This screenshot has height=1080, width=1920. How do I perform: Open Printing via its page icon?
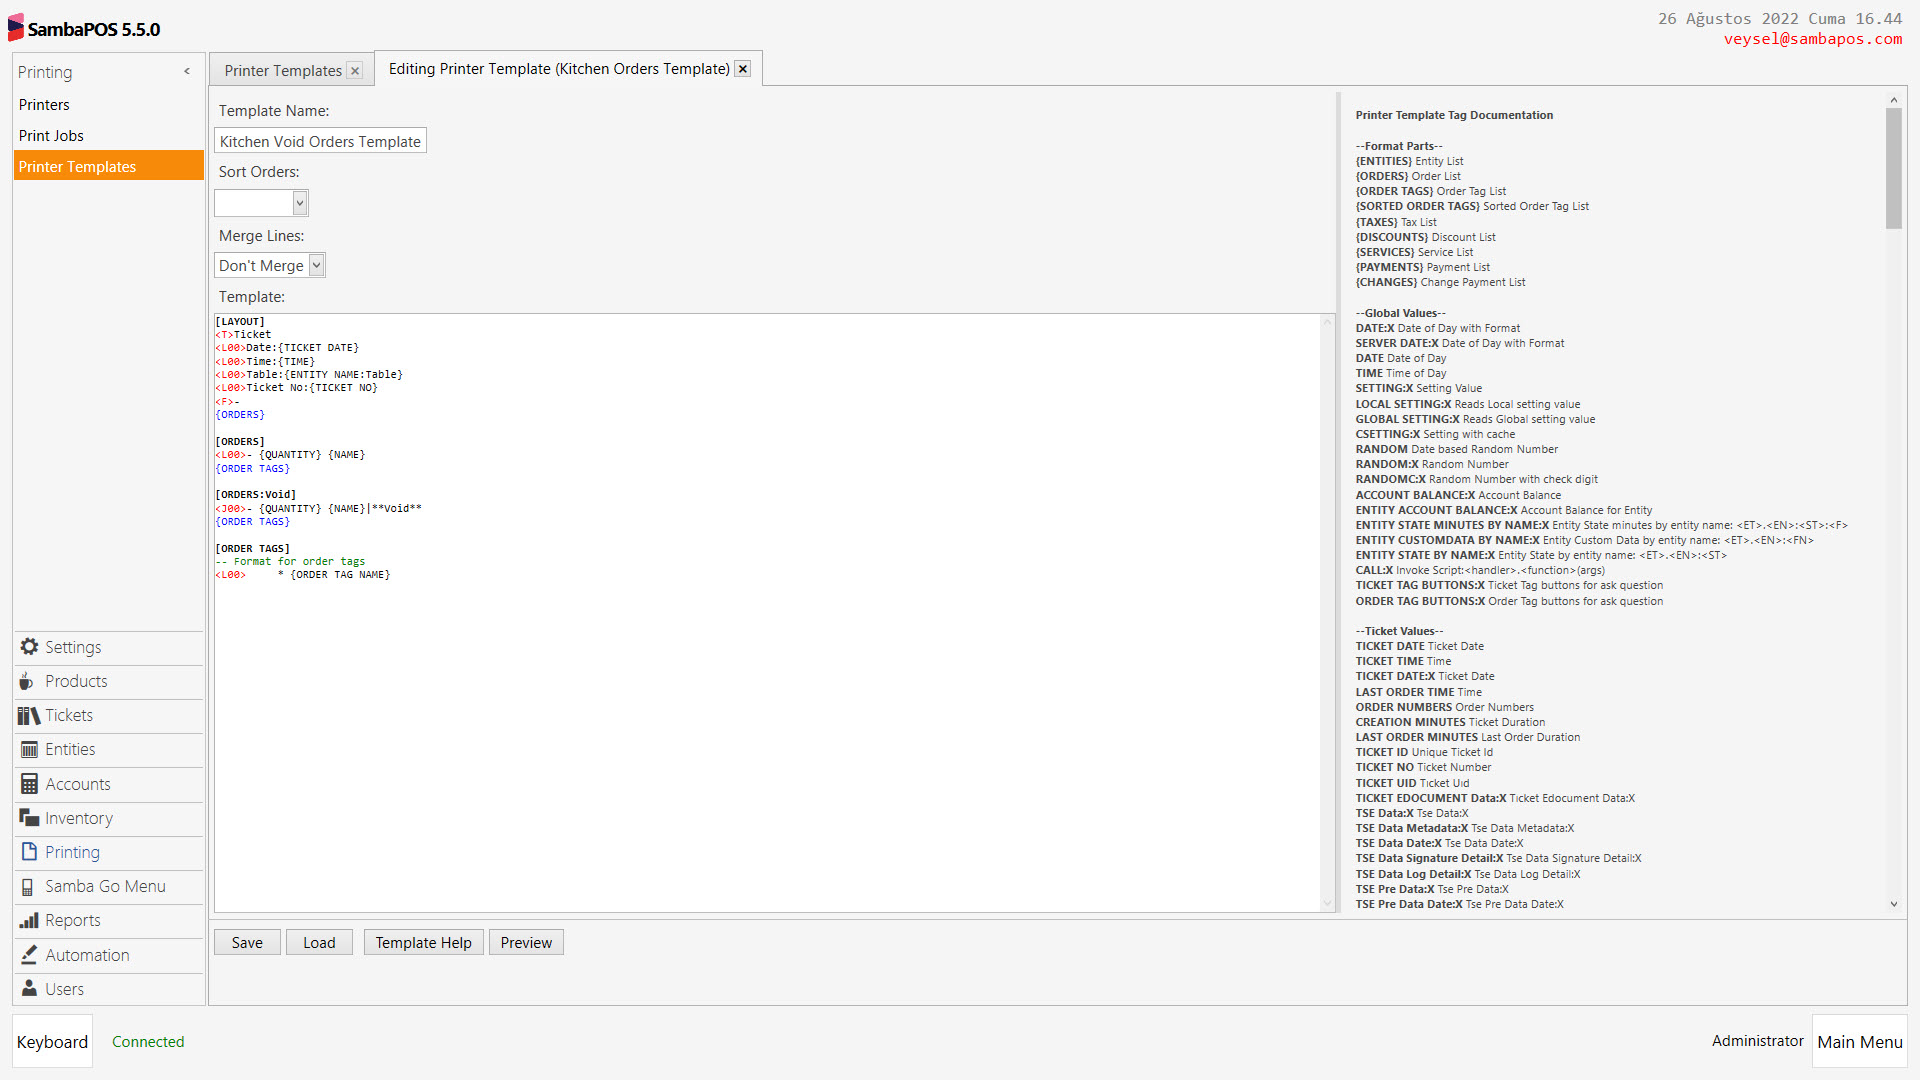[x=29, y=852]
